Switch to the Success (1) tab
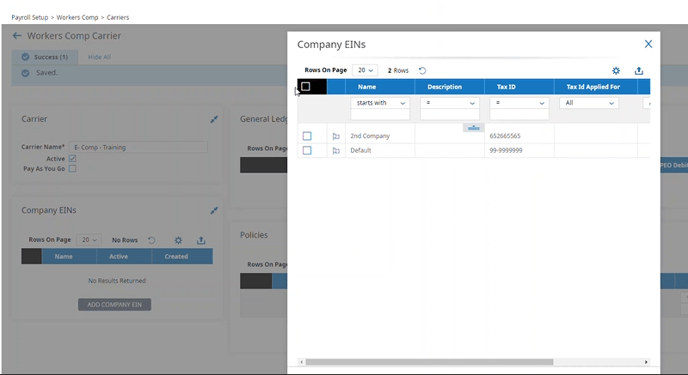The height and width of the screenshot is (375, 688). (45, 57)
